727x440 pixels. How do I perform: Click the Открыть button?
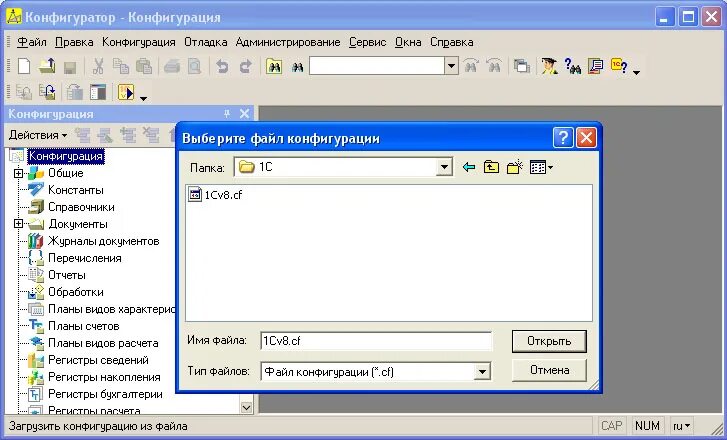point(549,341)
